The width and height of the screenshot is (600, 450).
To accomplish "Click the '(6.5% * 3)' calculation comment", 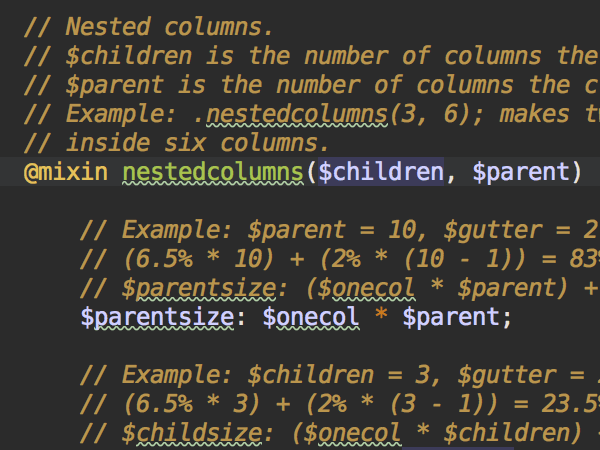I will point(340,404).
